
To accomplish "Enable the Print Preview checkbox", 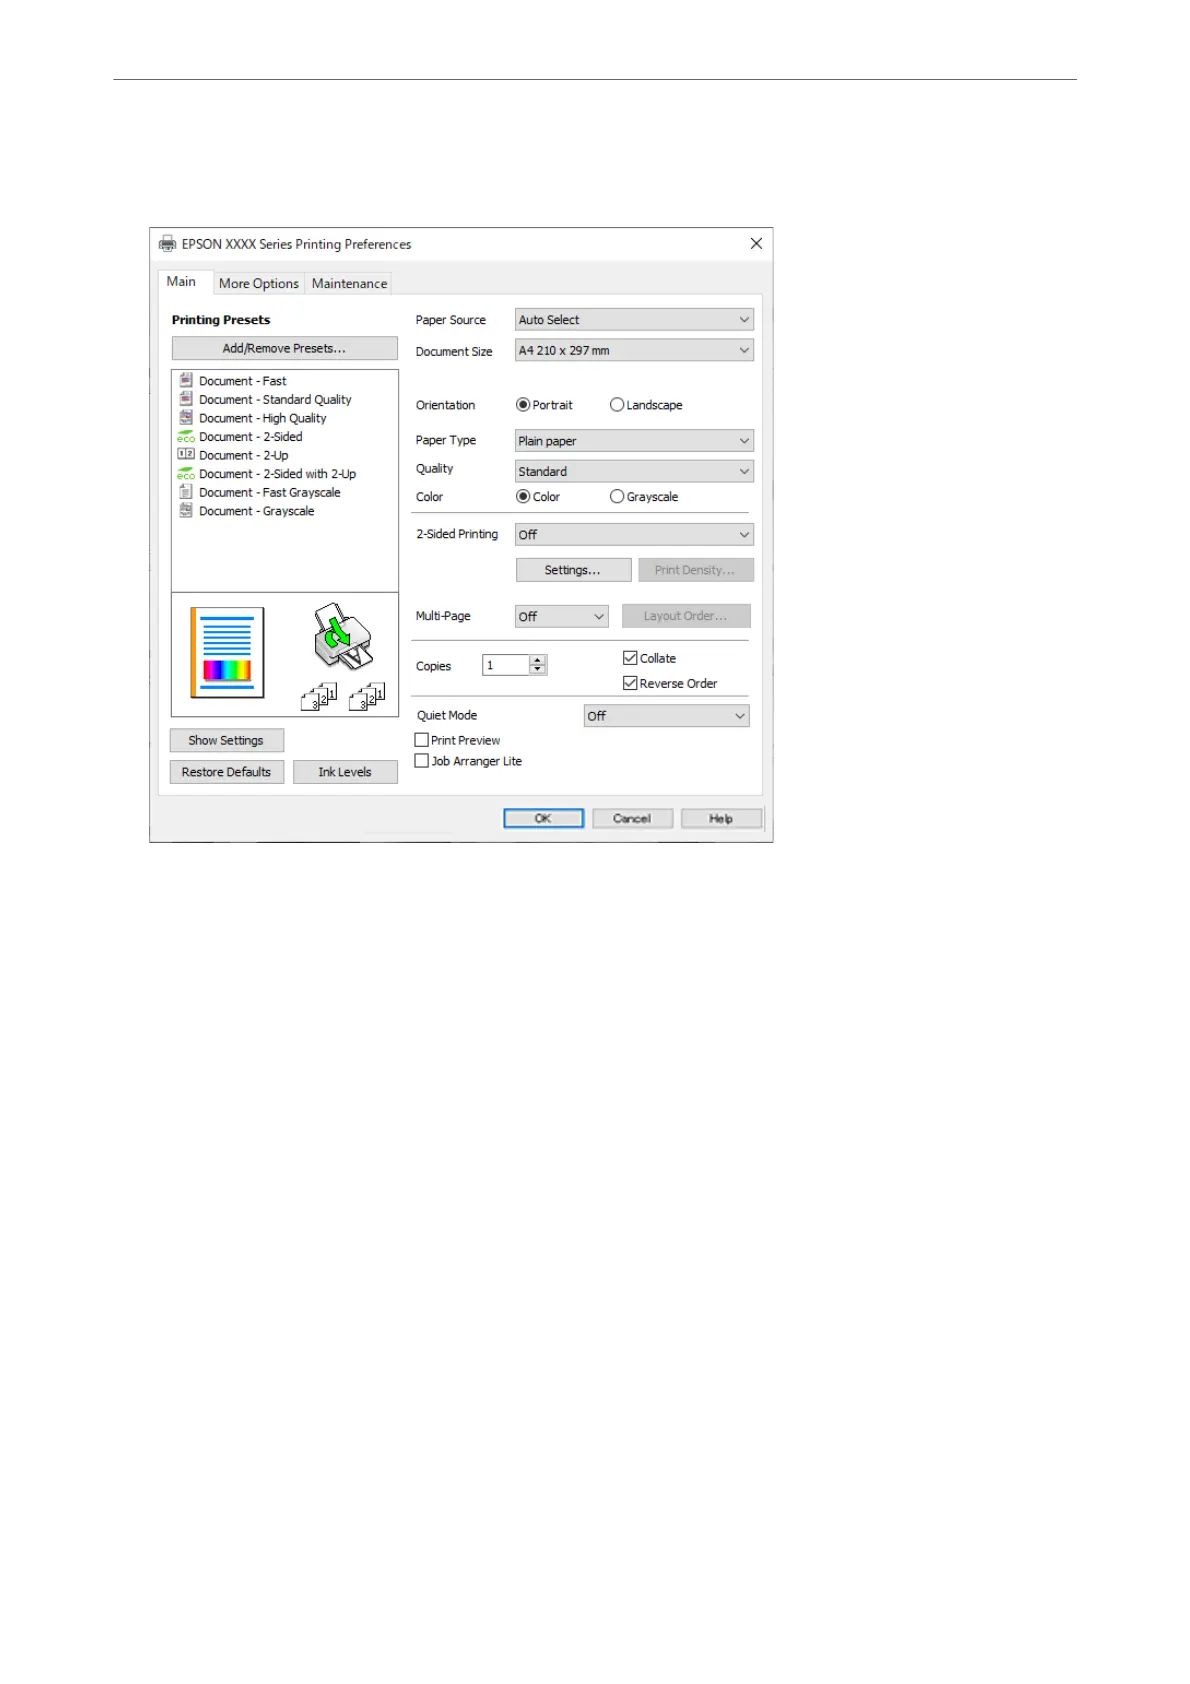I will [x=422, y=740].
